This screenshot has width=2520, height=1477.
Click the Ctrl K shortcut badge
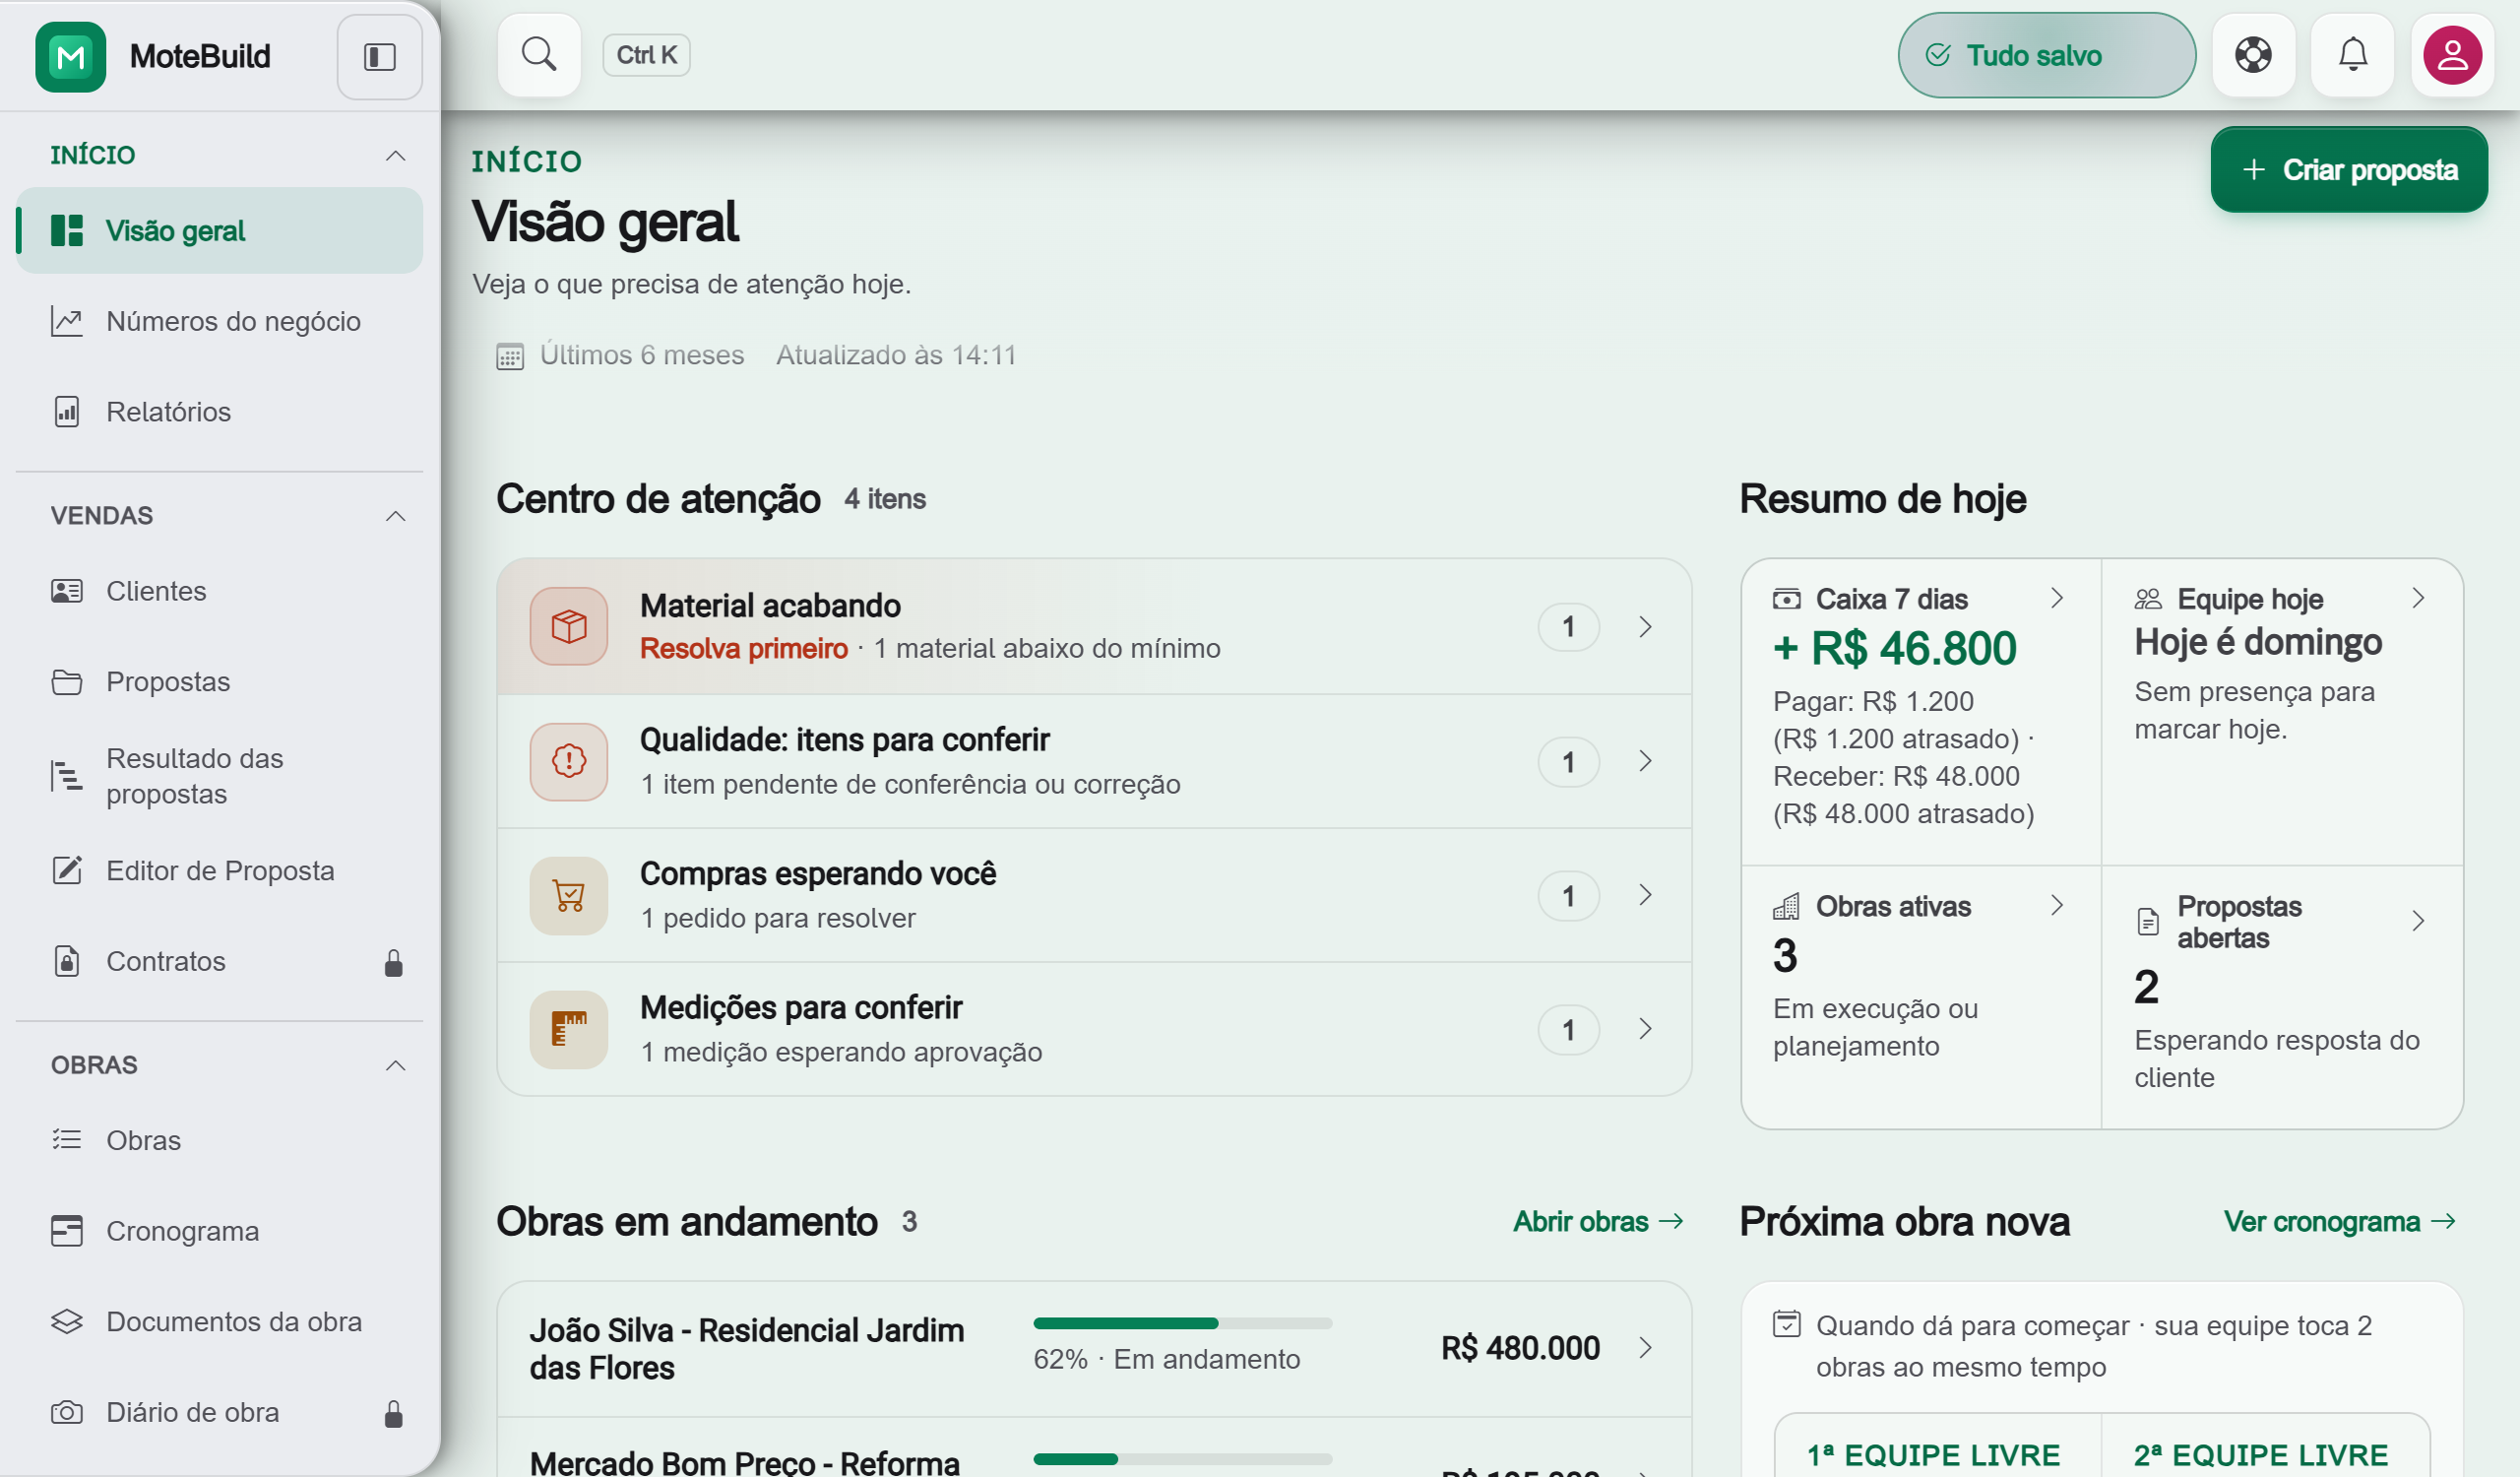point(646,55)
